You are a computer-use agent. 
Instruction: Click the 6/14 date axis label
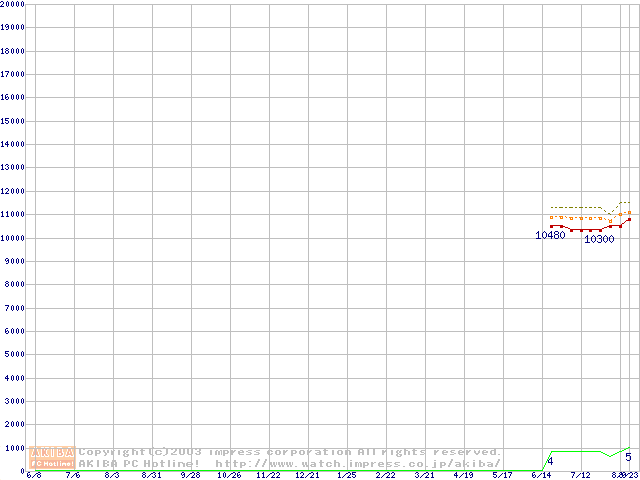541,476
